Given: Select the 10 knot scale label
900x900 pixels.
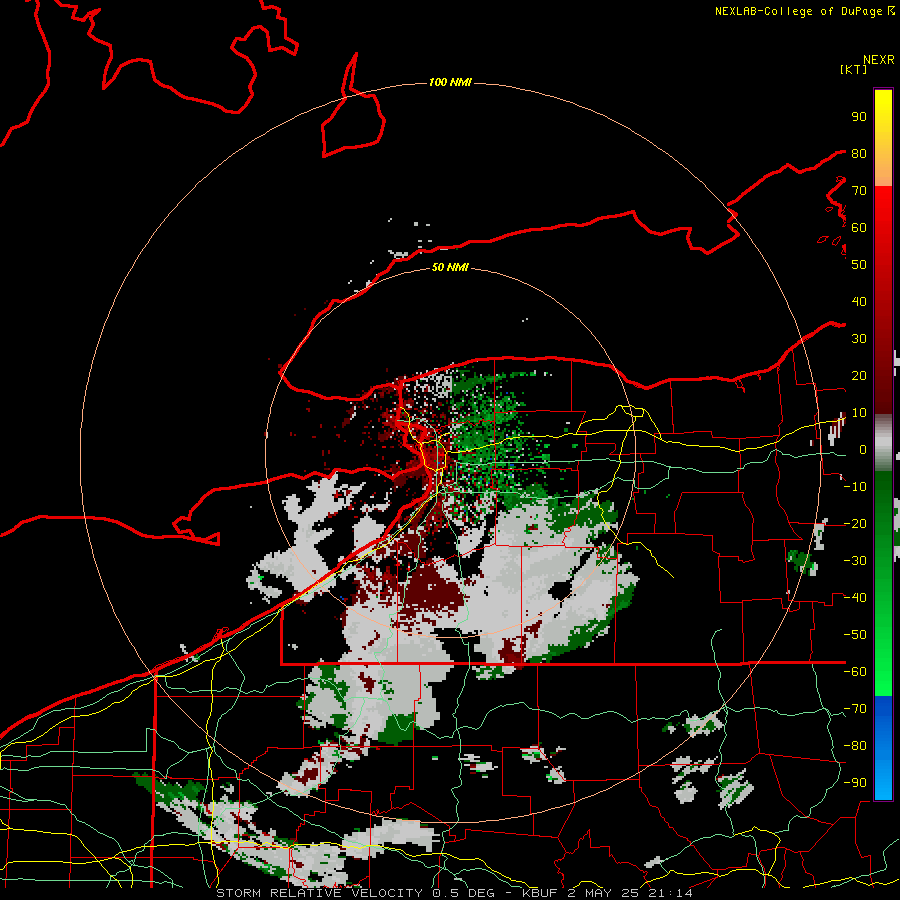Looking at the screenshot, I should [859, 413].
